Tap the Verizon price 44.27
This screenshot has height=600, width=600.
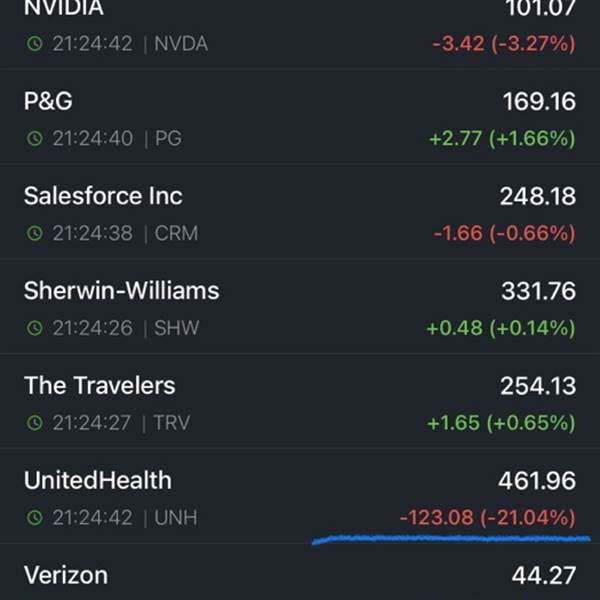click(544, 576)
